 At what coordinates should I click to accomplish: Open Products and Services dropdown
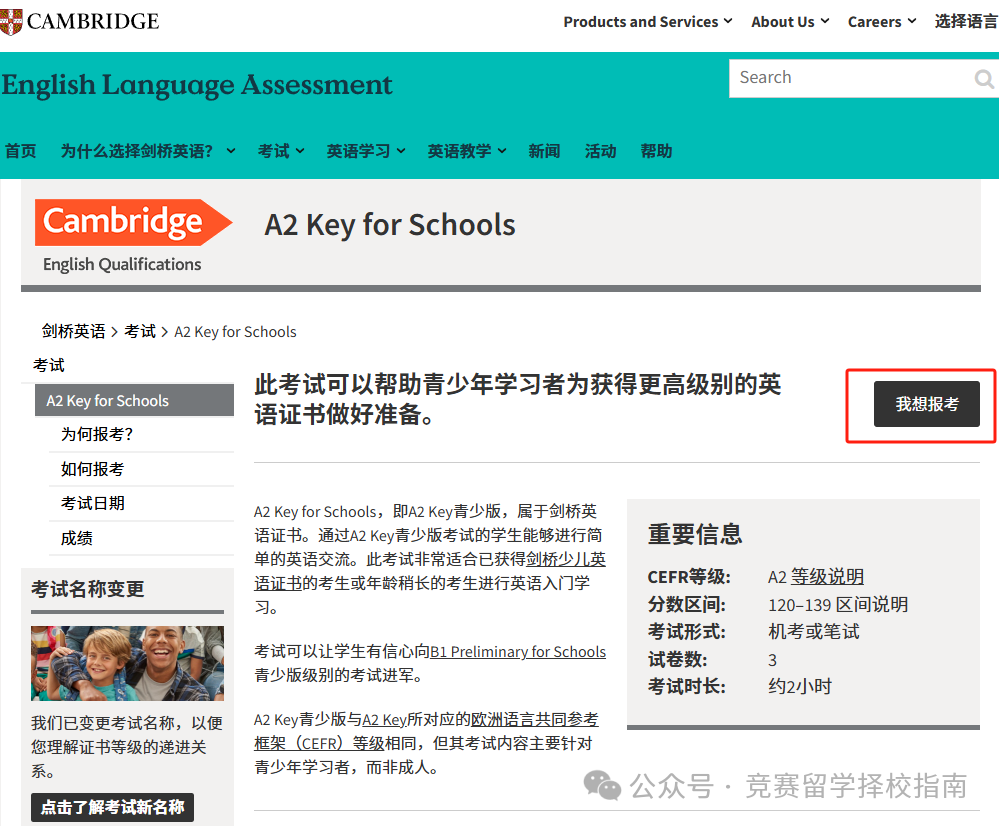tap(648, 22)
